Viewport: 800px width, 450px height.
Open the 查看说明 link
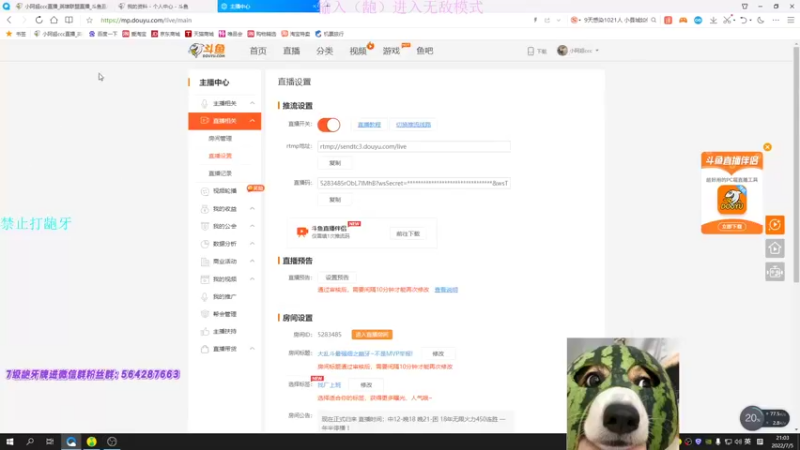[x=446, y=290]
